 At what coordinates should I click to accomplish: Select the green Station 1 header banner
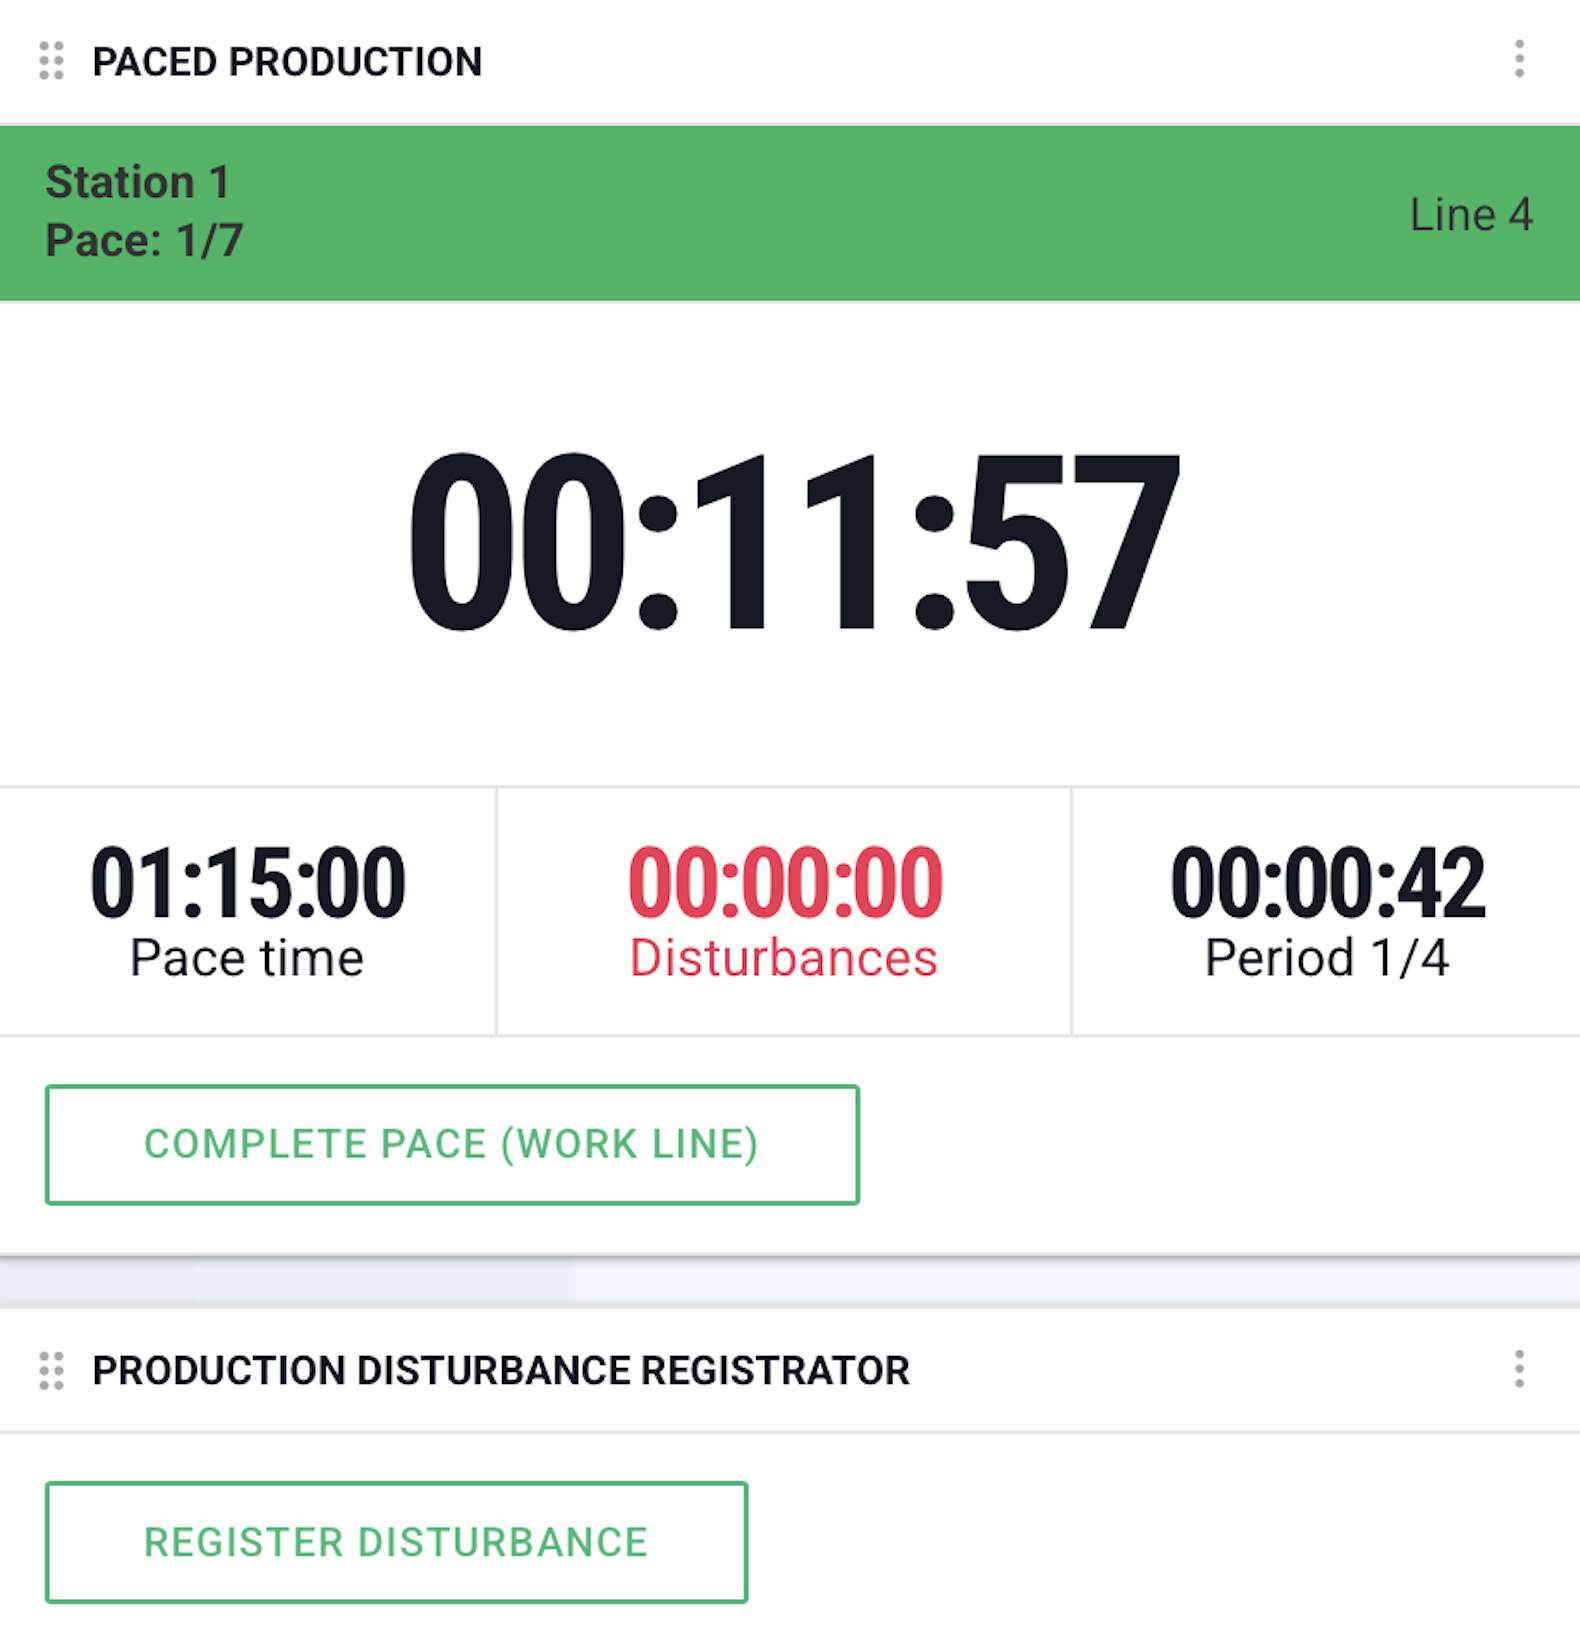pyautogui.click(x=790, y=213)
